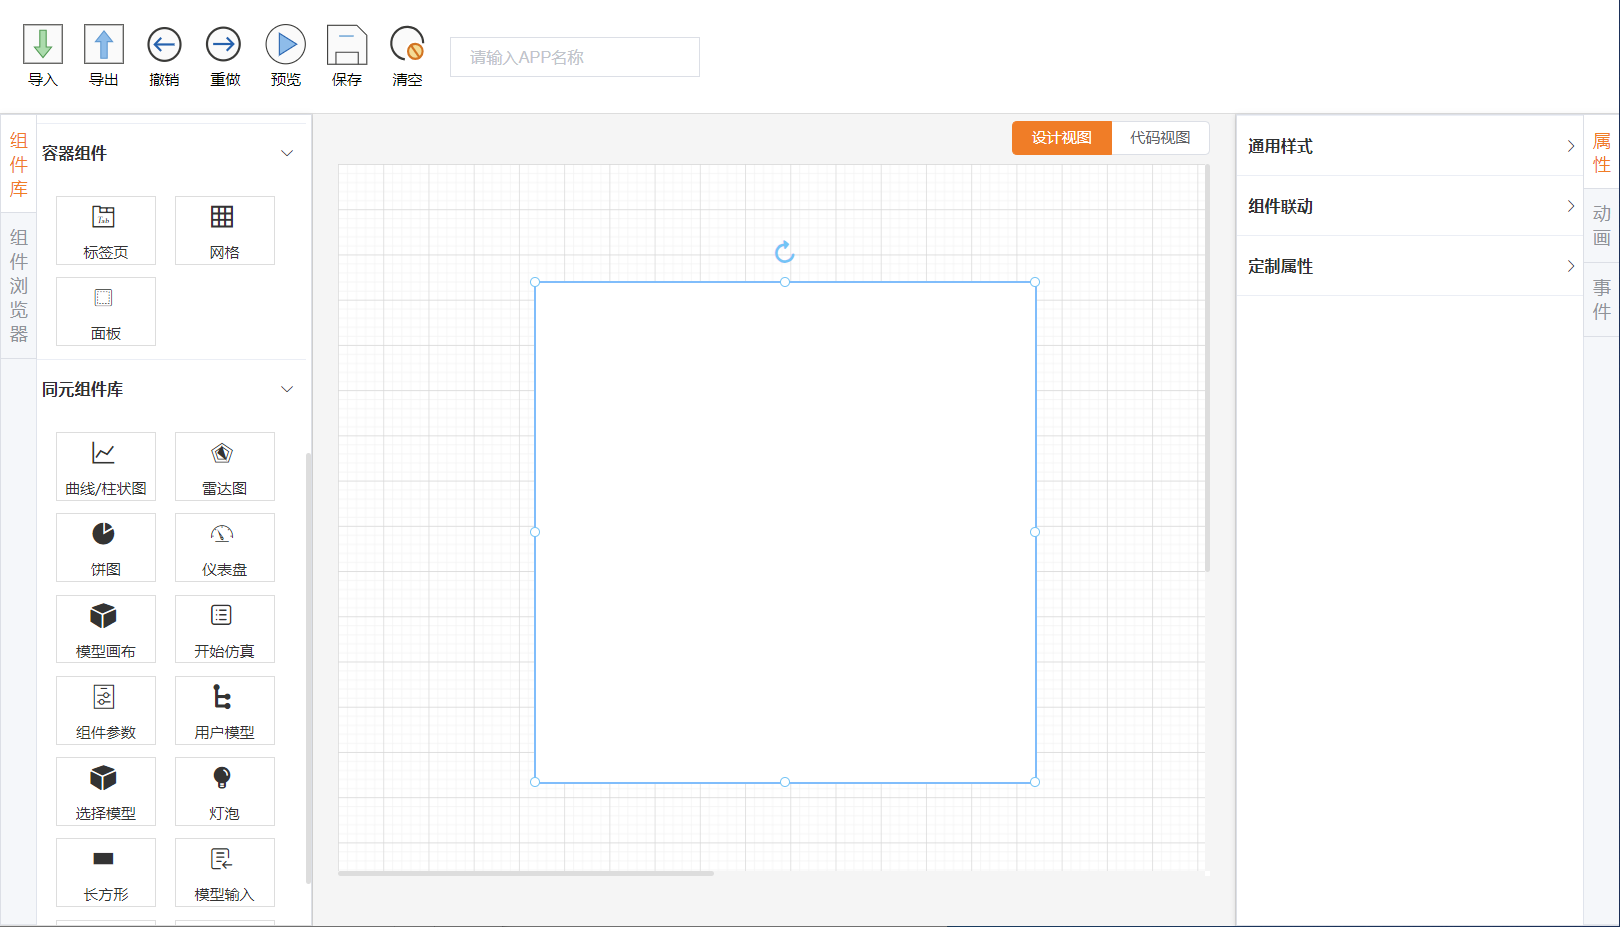Click the 同元组件库 heading text
1620x927 pixels.
tap(82, 389)
